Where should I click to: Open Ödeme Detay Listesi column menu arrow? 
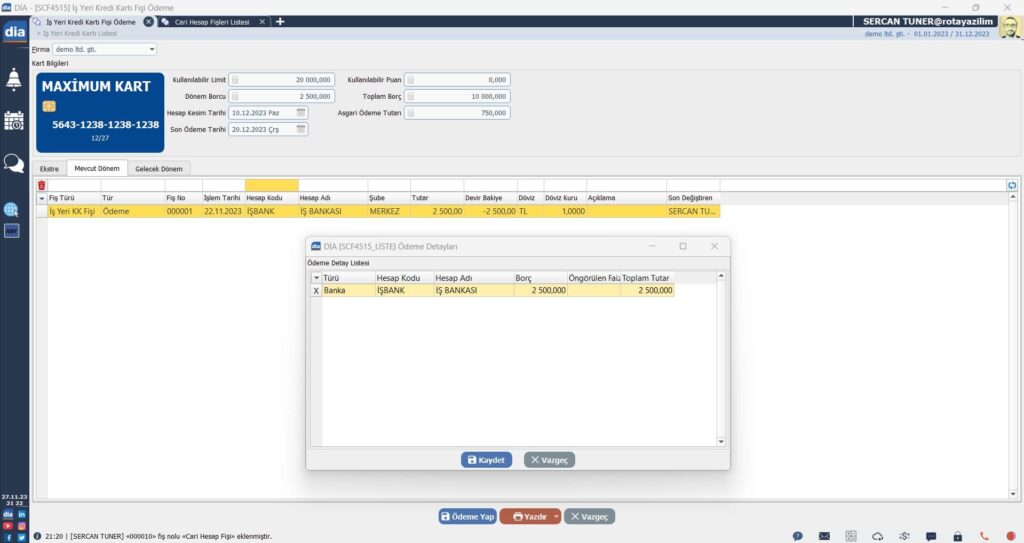pyautogui.click(x=316, y=278)
